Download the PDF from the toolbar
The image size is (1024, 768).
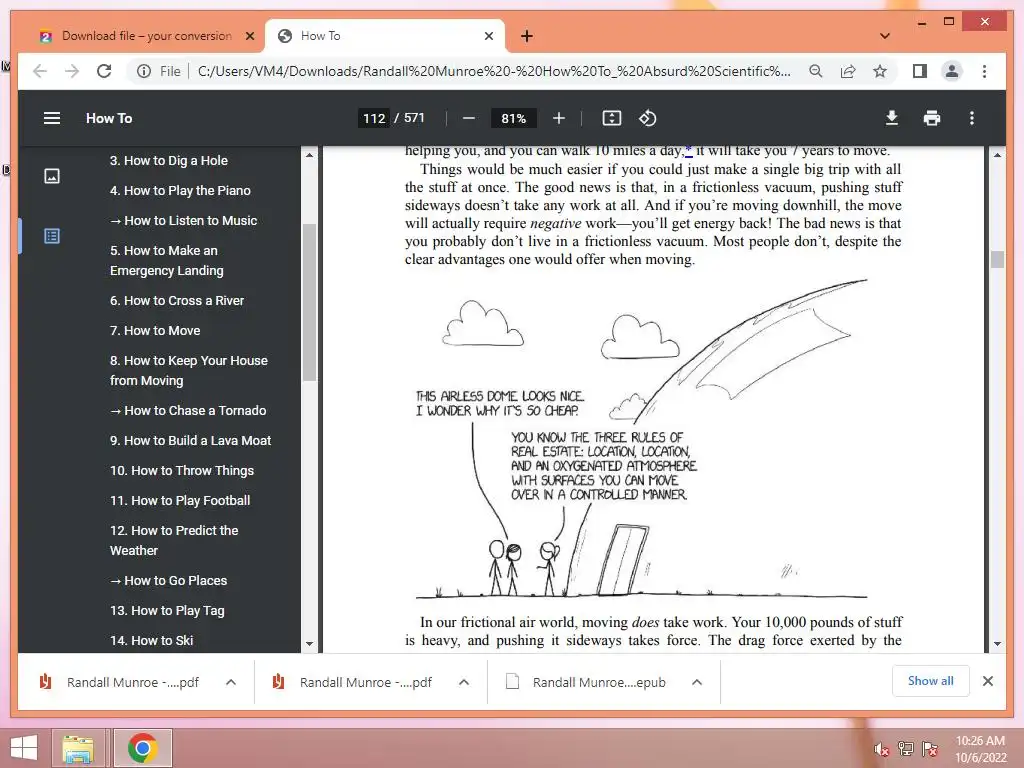(891, 118)
